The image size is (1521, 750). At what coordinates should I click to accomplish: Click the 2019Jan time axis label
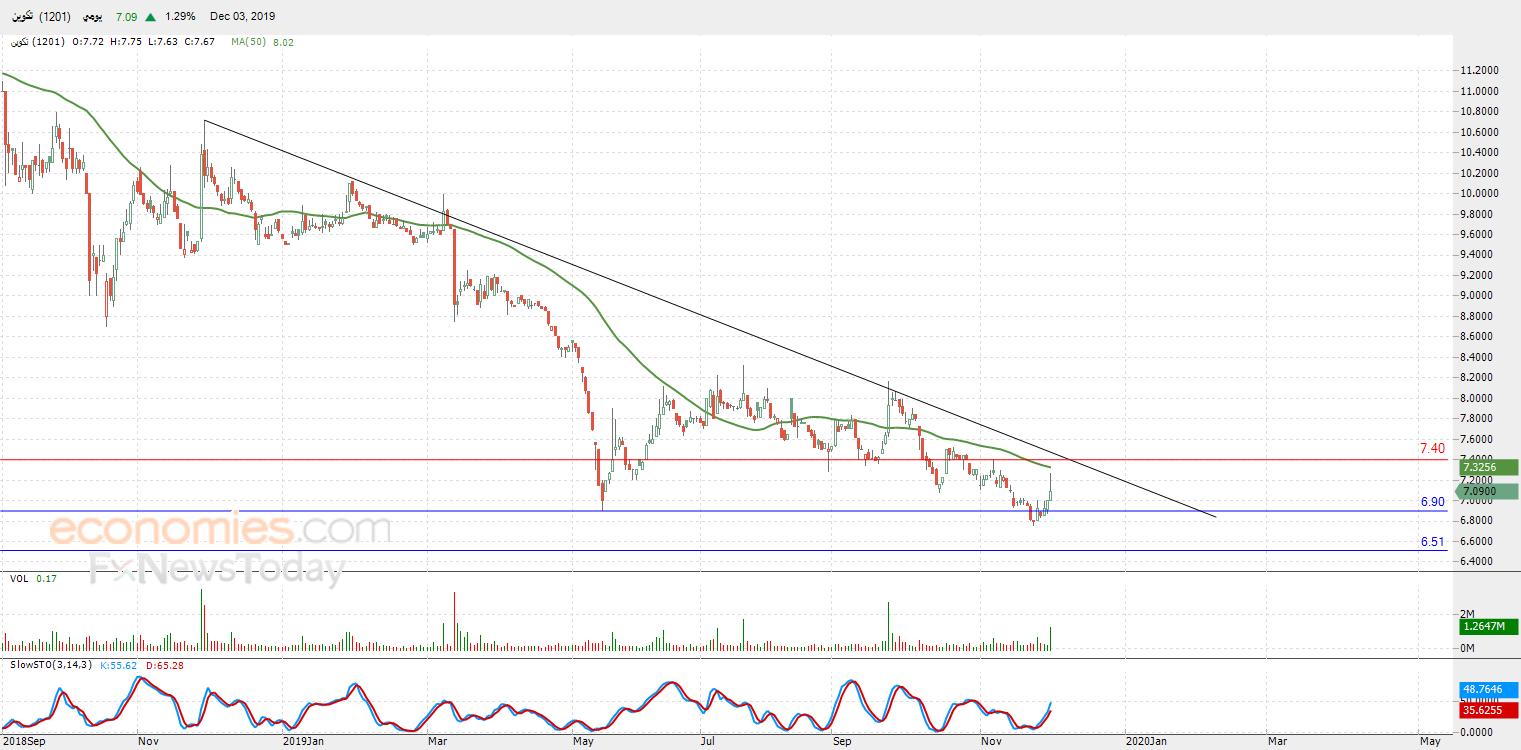(x=303, y=741)
